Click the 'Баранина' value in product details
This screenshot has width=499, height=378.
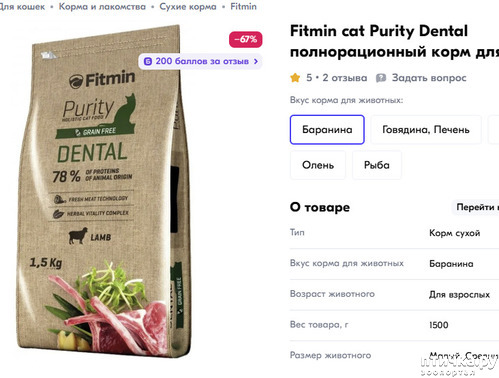pos(451,264)
